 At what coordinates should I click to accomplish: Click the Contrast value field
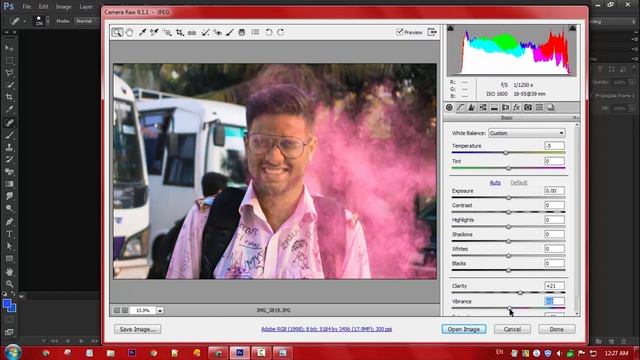point(554,205)
